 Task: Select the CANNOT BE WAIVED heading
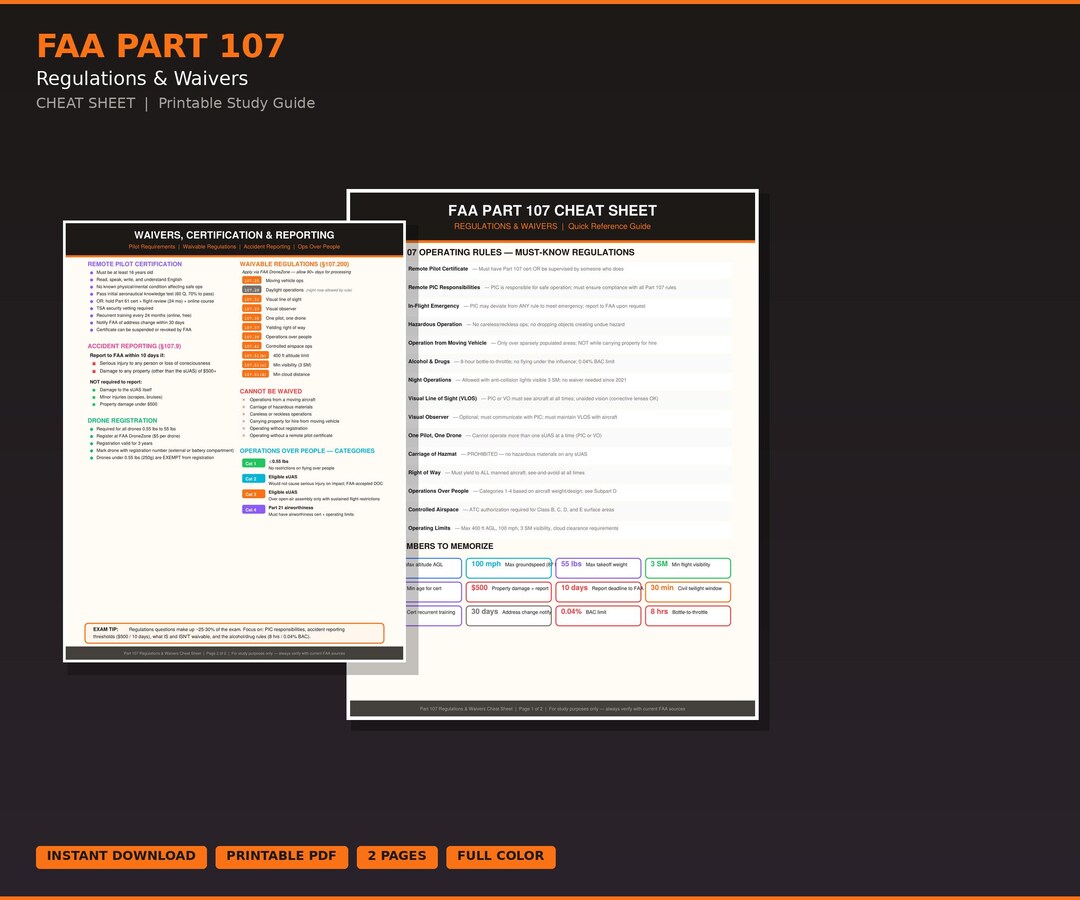(x=271, y=391)
